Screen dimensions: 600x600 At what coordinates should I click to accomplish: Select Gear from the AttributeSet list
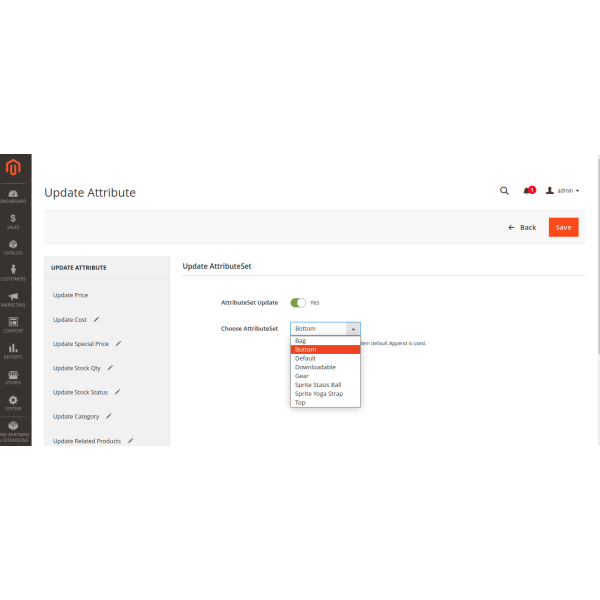tap(302, 376)
